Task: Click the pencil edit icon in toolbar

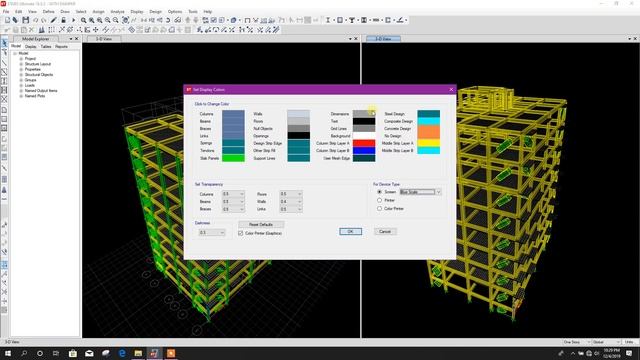Action: click(53, 20)
